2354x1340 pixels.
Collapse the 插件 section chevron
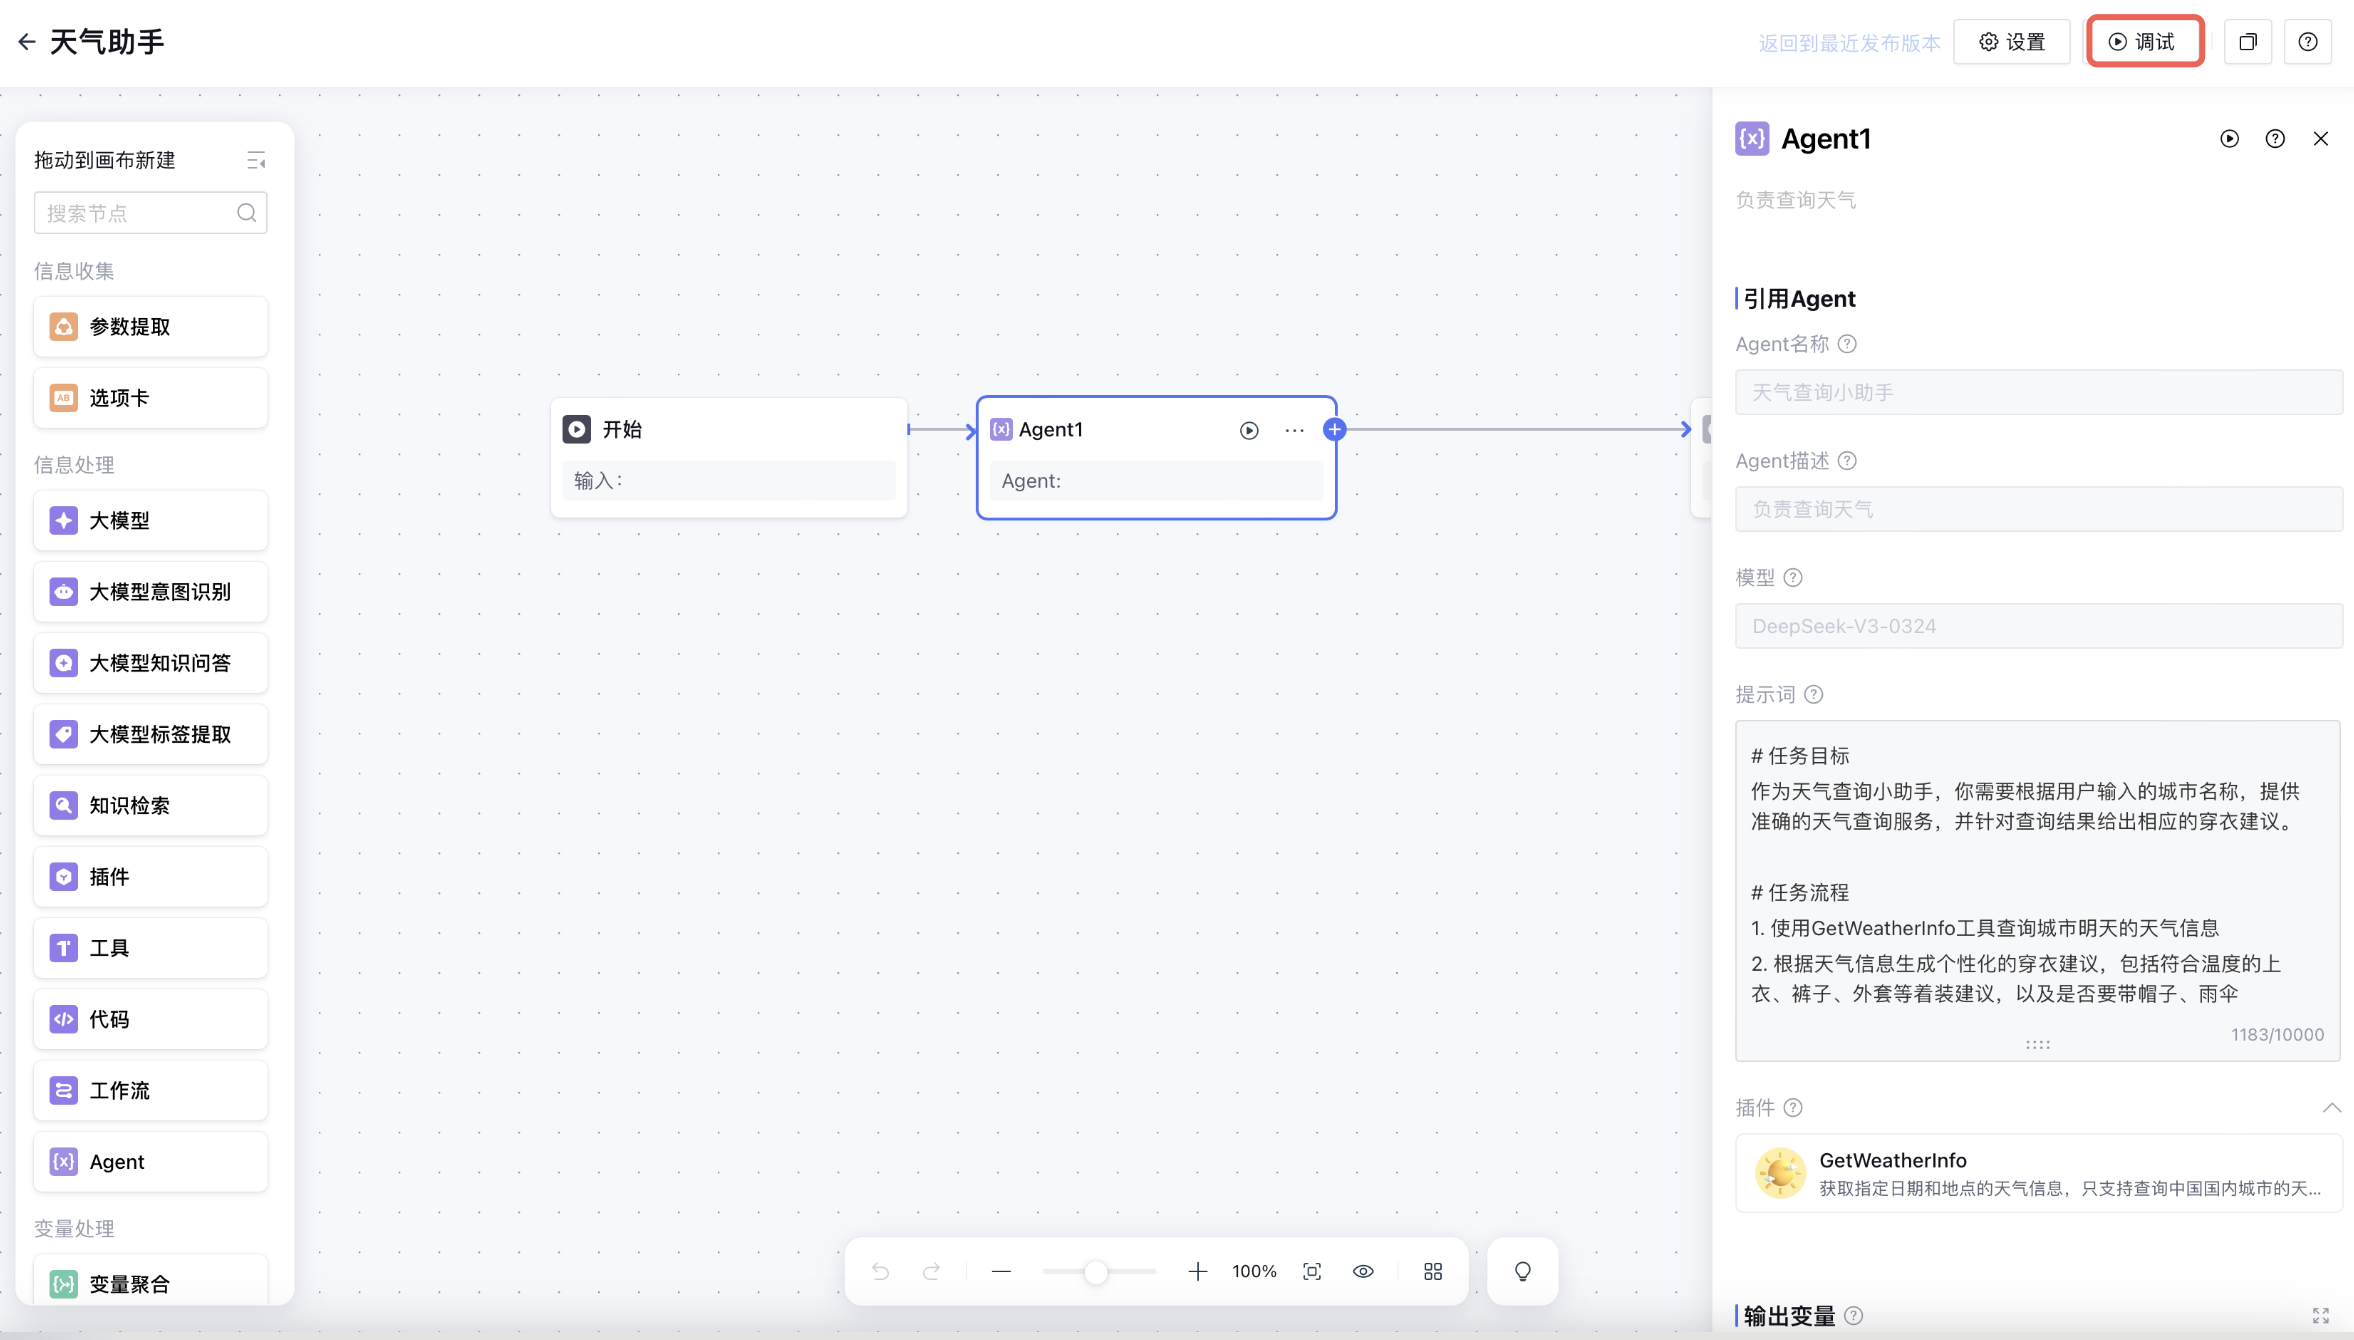coord(2331,1107)
